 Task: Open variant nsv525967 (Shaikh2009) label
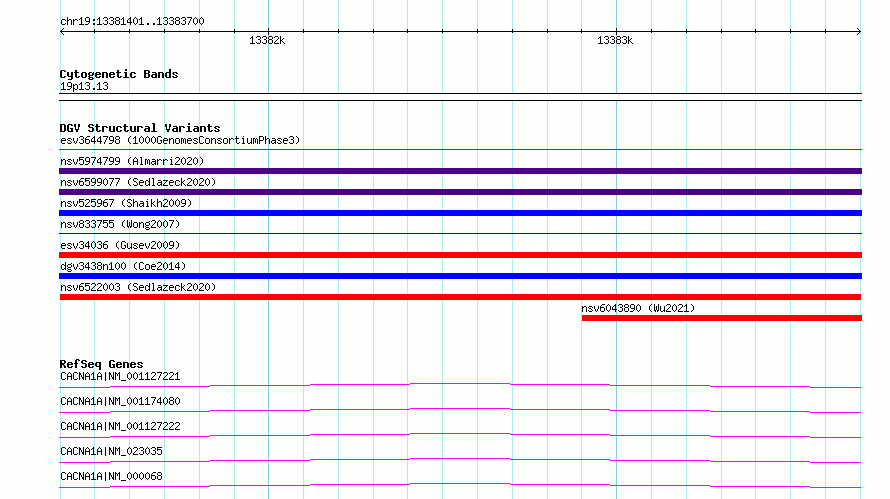pyautogui.click(x=126, y=203)
